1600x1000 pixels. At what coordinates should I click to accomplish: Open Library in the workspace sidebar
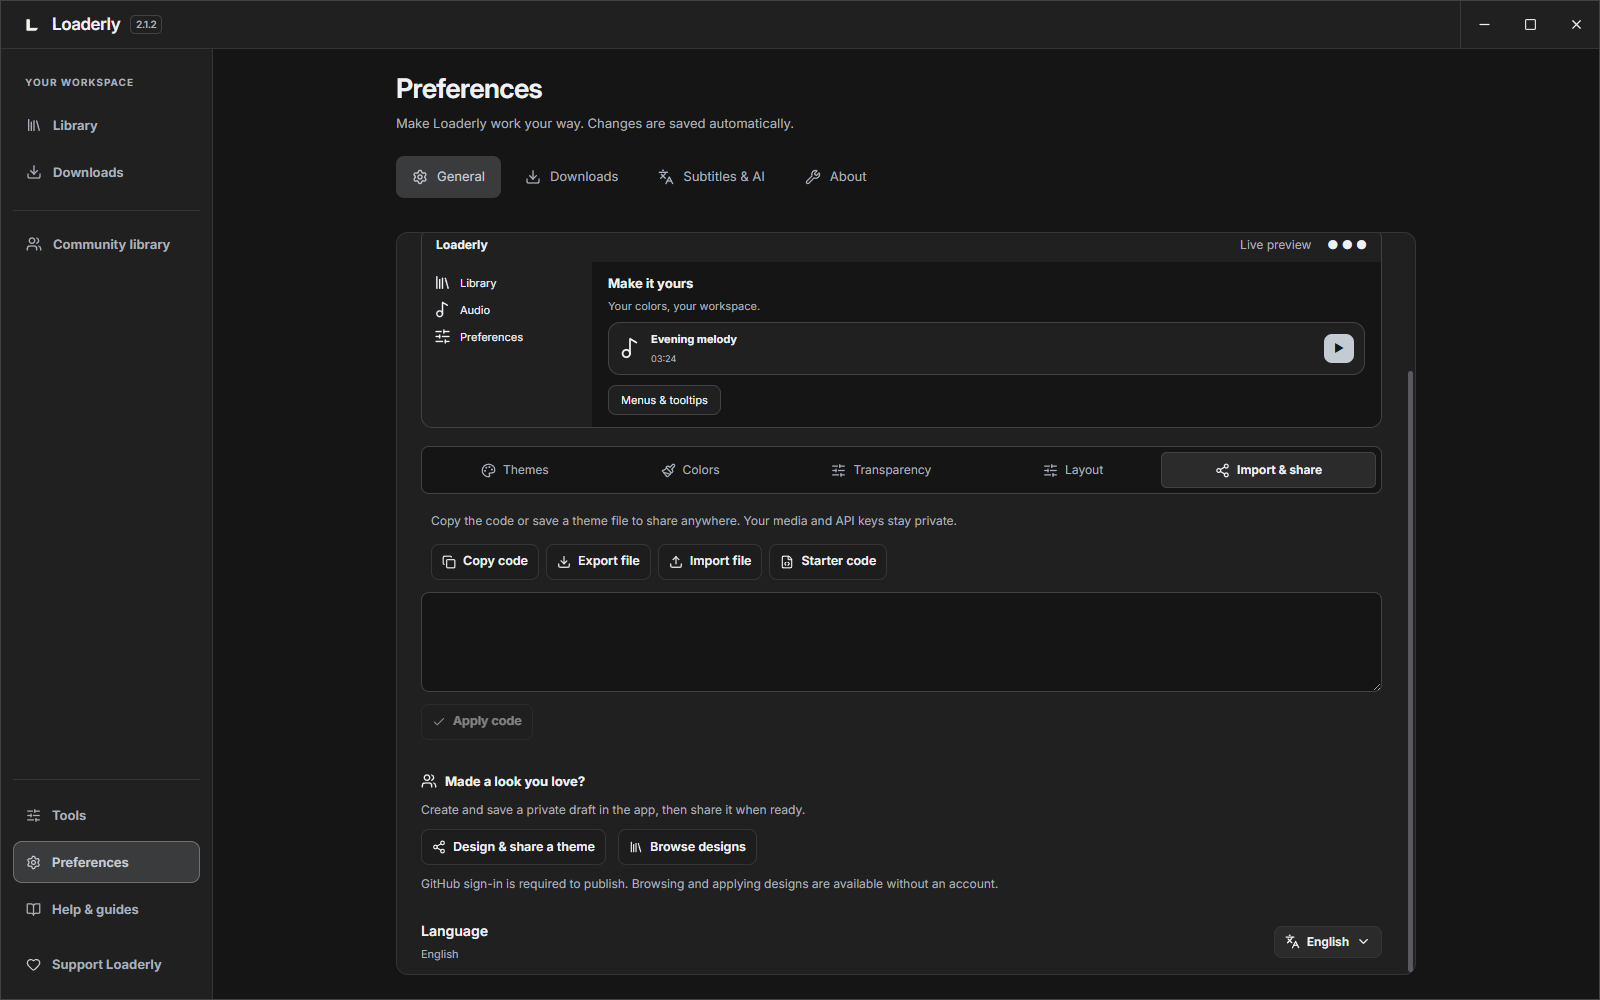tap(106, 125)
